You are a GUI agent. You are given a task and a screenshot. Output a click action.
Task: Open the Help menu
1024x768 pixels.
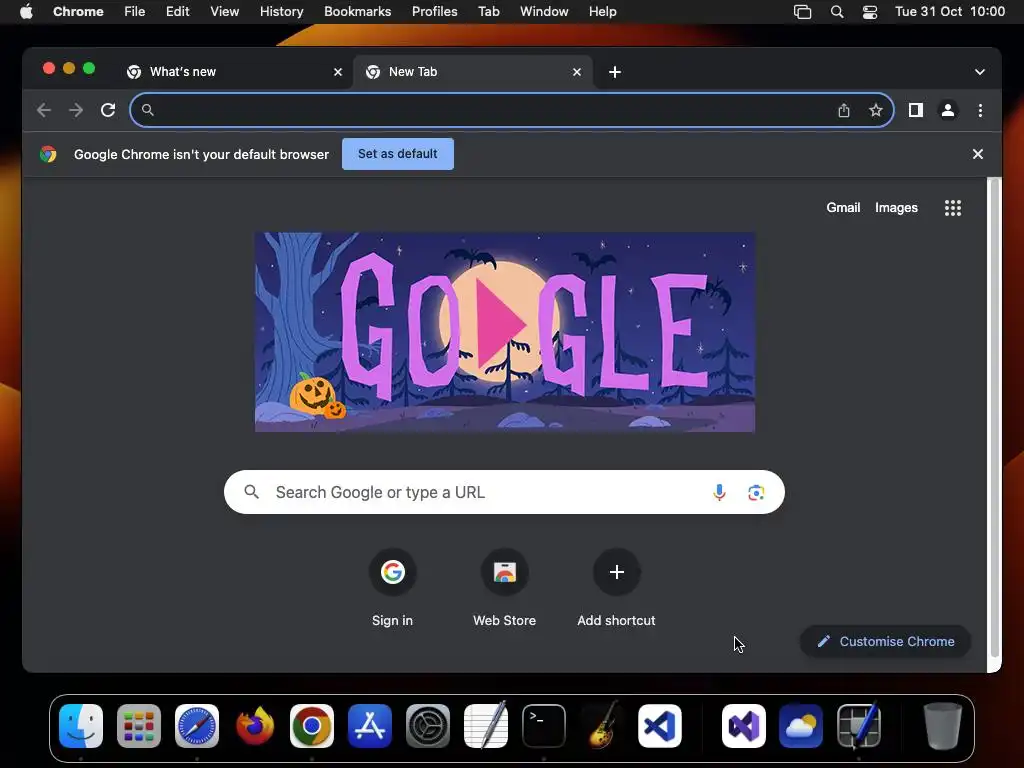click(x=602, y=12)
